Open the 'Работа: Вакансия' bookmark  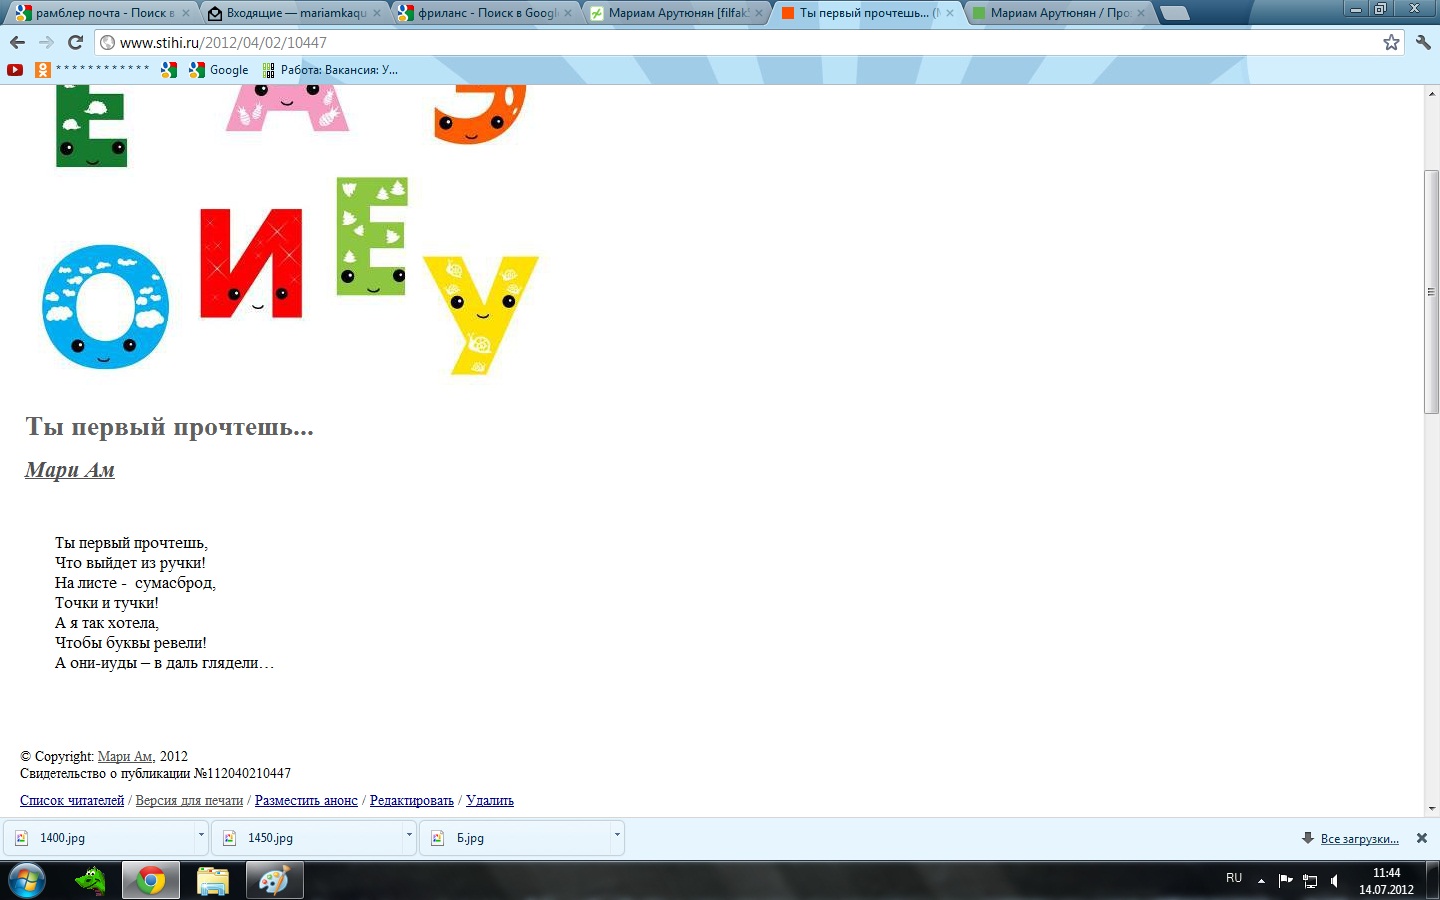pyautogui.click(x=329, y=70)
